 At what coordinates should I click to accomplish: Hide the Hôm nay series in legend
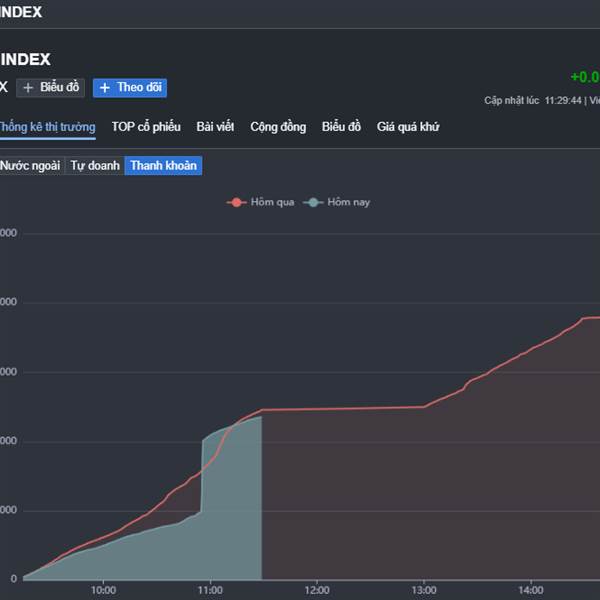[339, 203]
